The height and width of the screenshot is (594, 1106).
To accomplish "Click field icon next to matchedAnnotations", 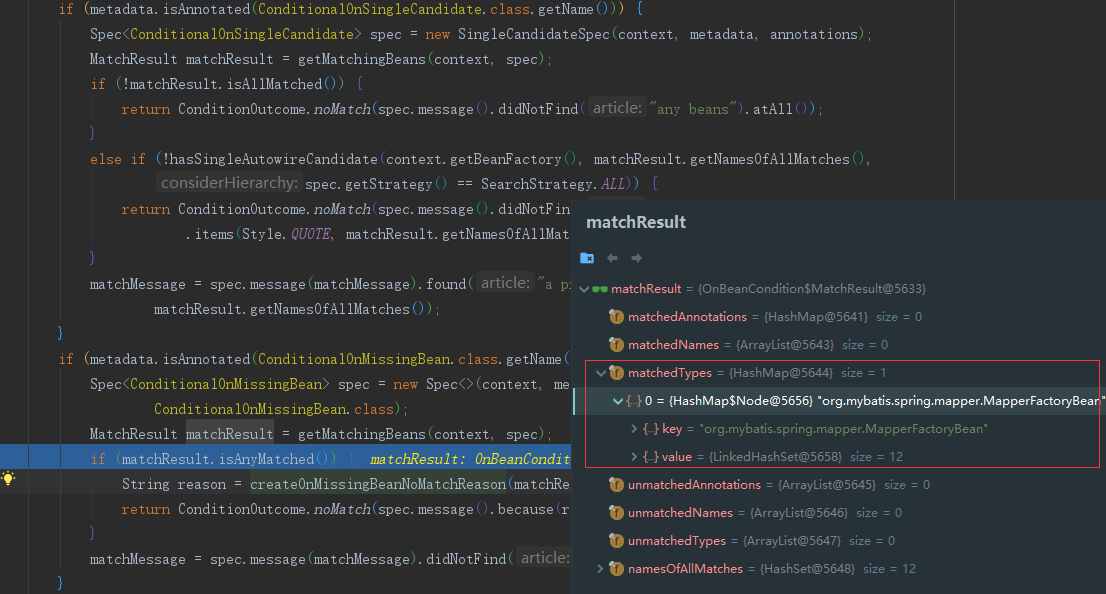I will [x=616, y=317].
